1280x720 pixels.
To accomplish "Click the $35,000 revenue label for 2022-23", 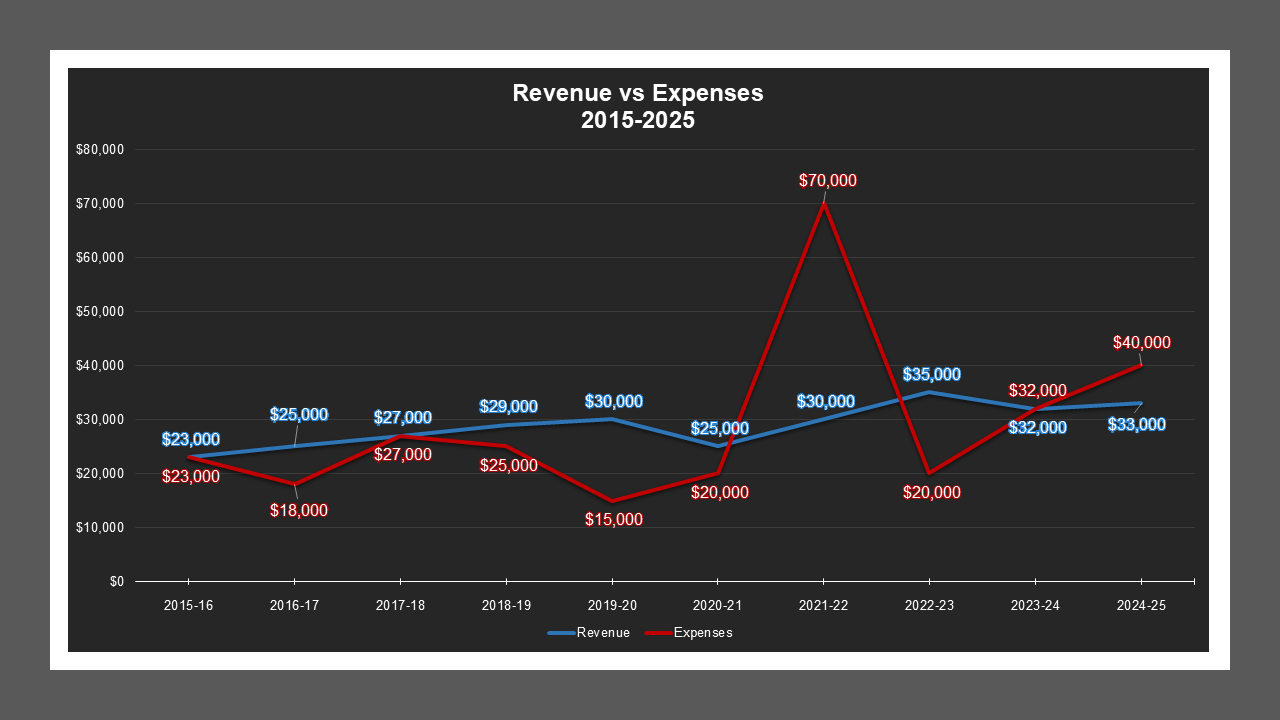I will (x=930, y=373).
